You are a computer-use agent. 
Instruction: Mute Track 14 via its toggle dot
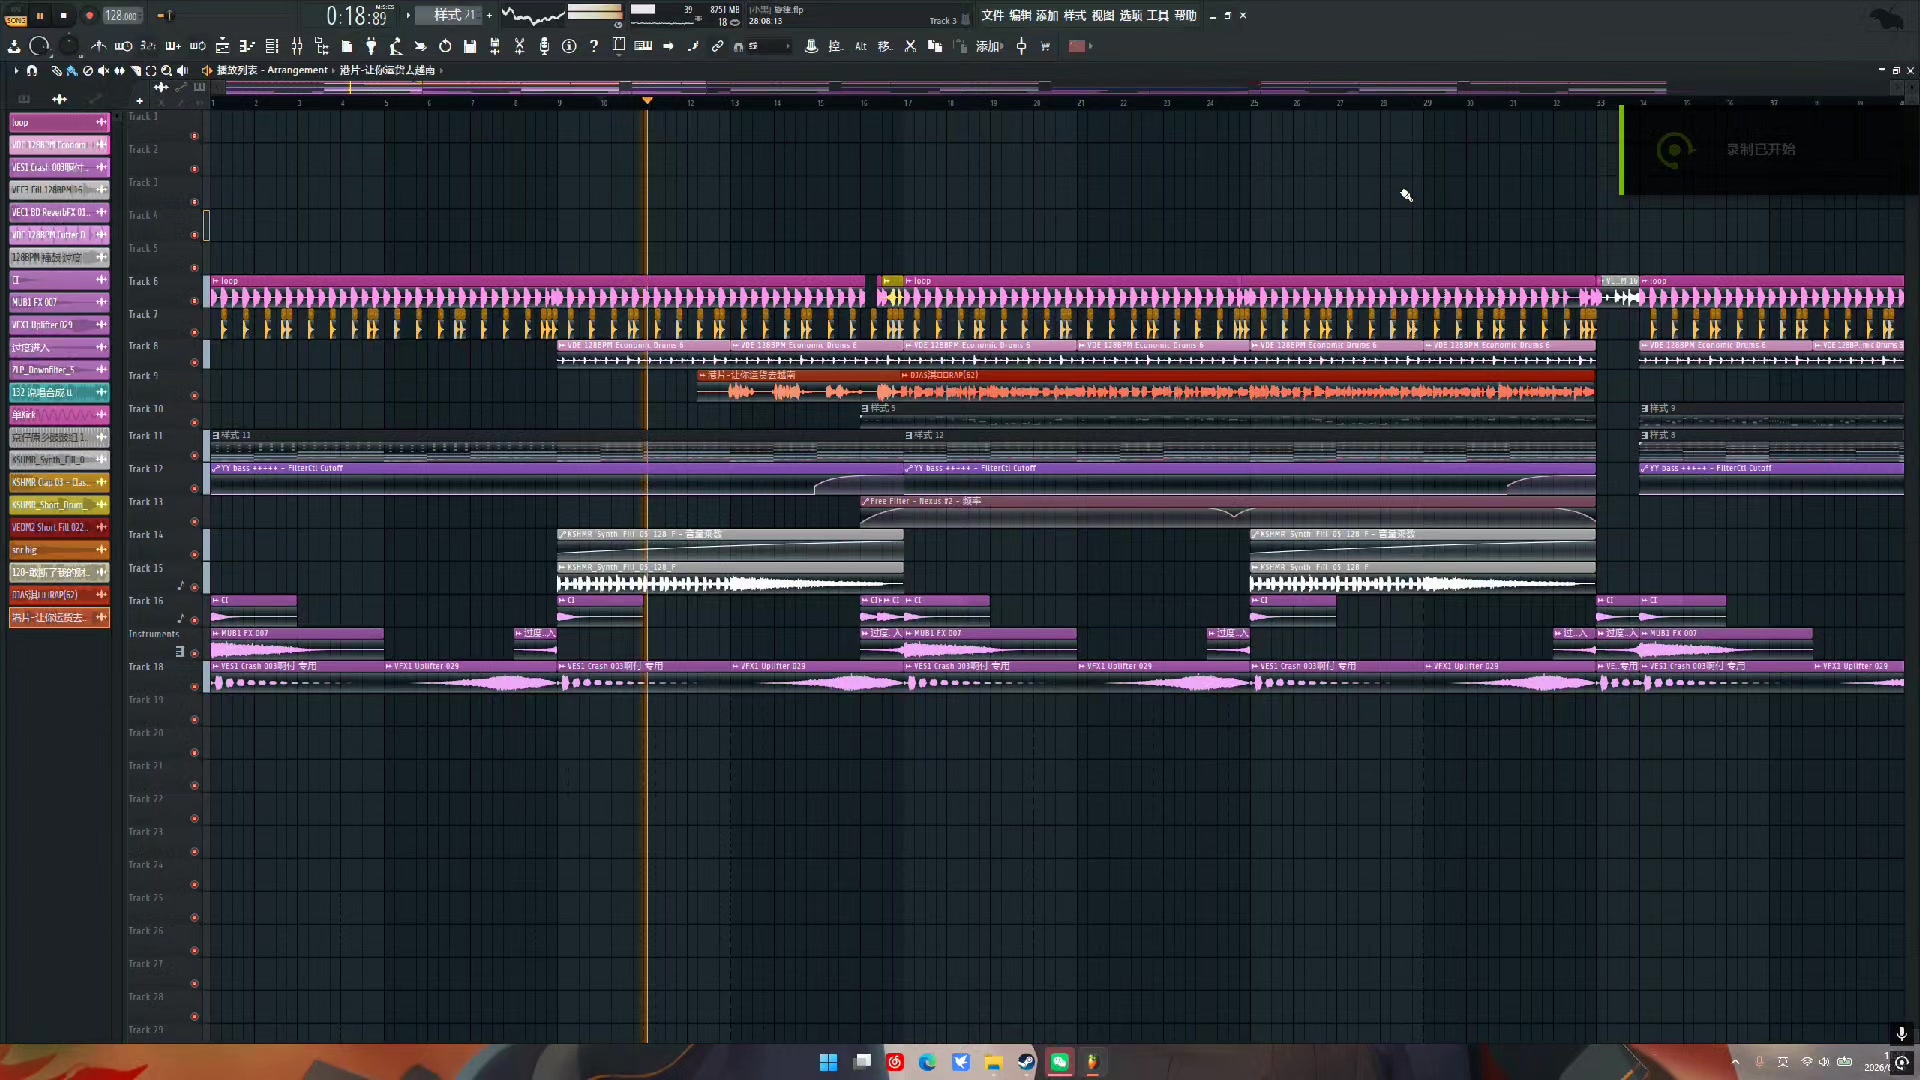pos(194,554)
